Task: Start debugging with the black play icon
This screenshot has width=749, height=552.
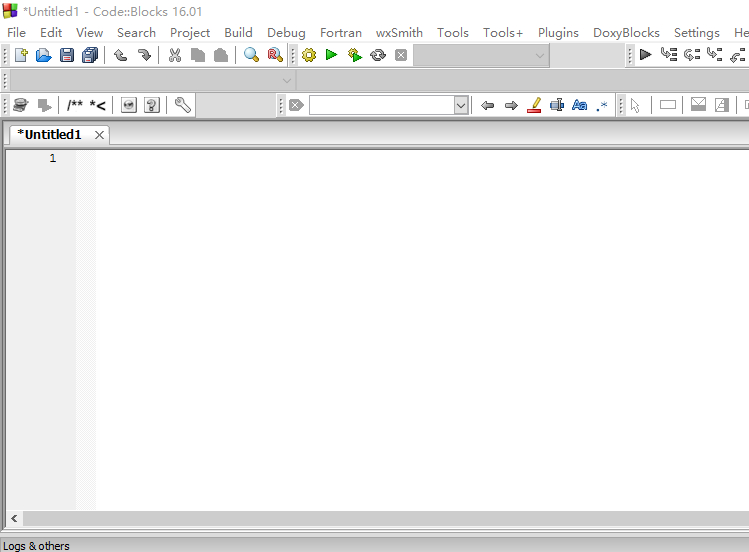Action: tap(645, 55)
